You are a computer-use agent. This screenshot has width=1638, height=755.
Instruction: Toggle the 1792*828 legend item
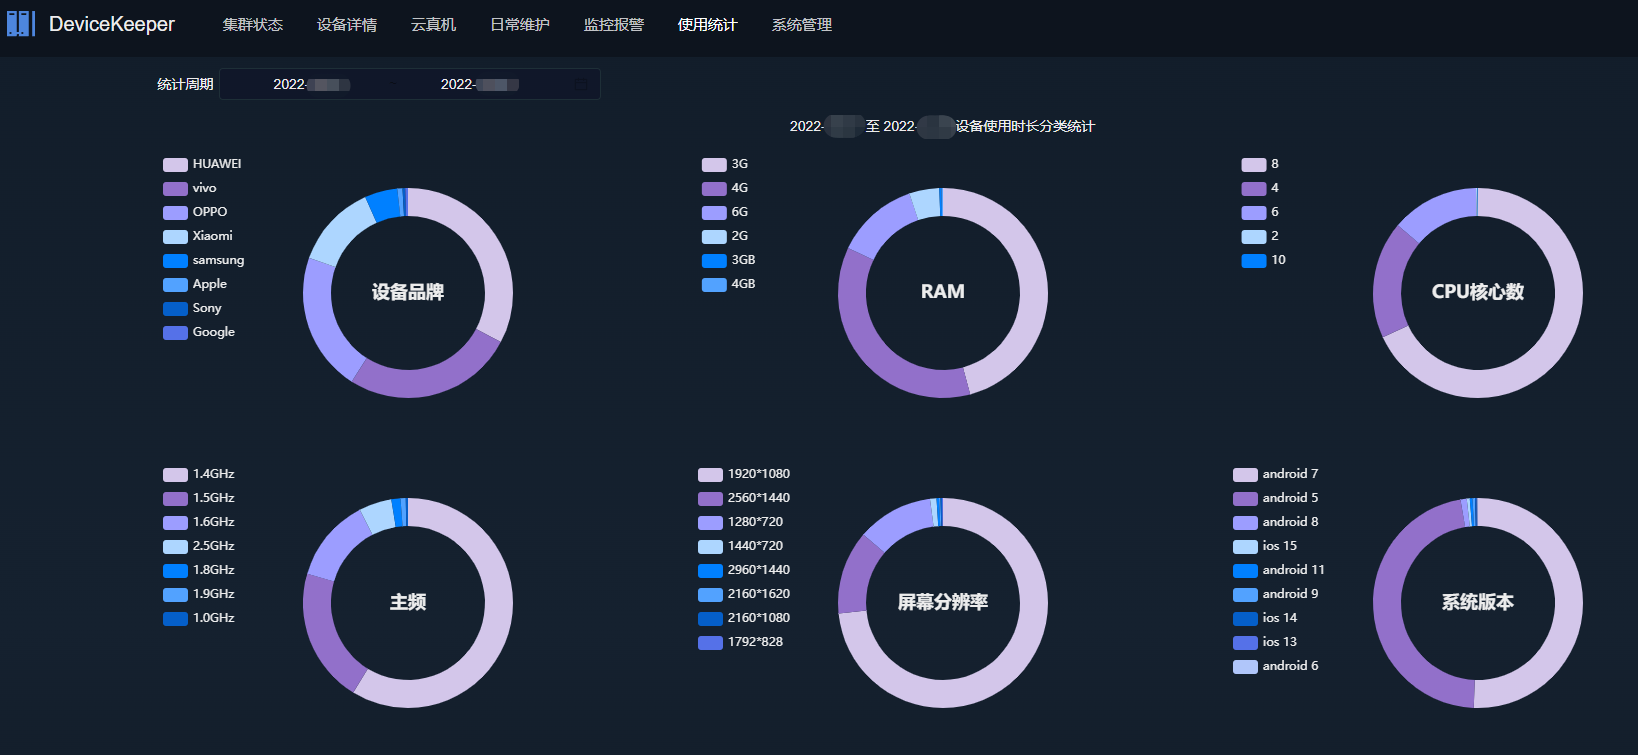tap(741, 642)
